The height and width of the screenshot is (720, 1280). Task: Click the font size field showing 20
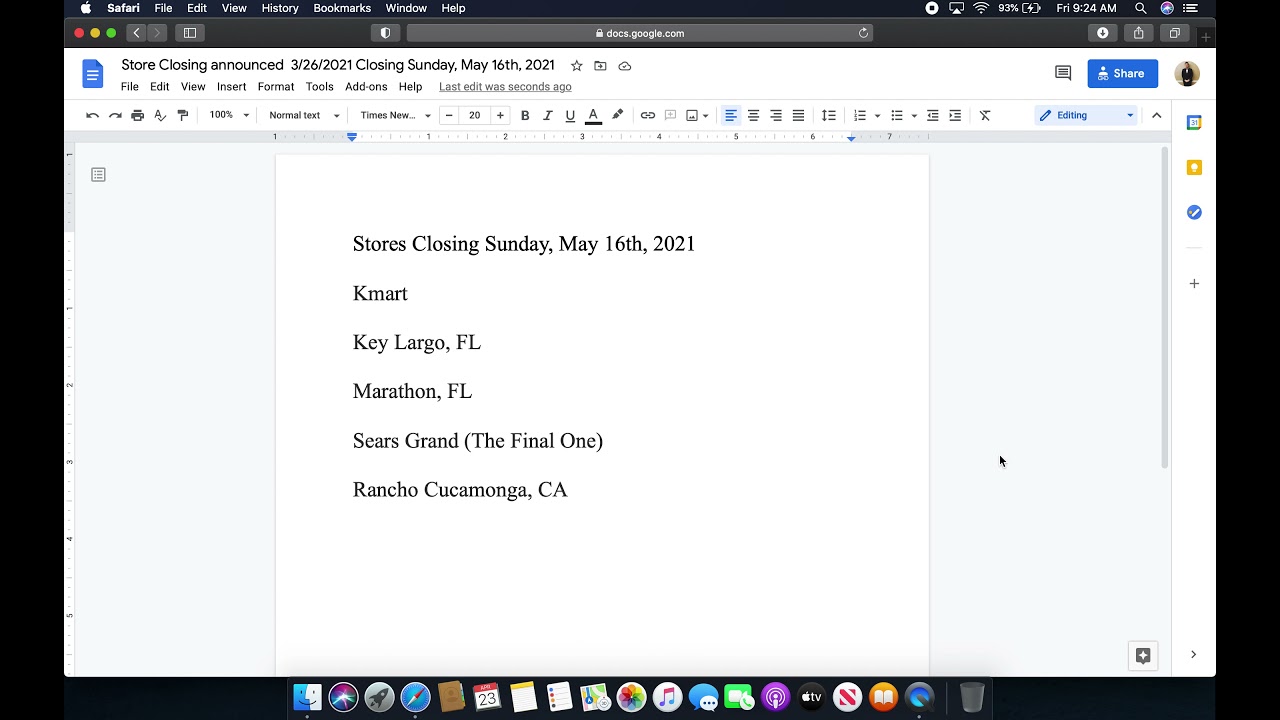[474, 115]
